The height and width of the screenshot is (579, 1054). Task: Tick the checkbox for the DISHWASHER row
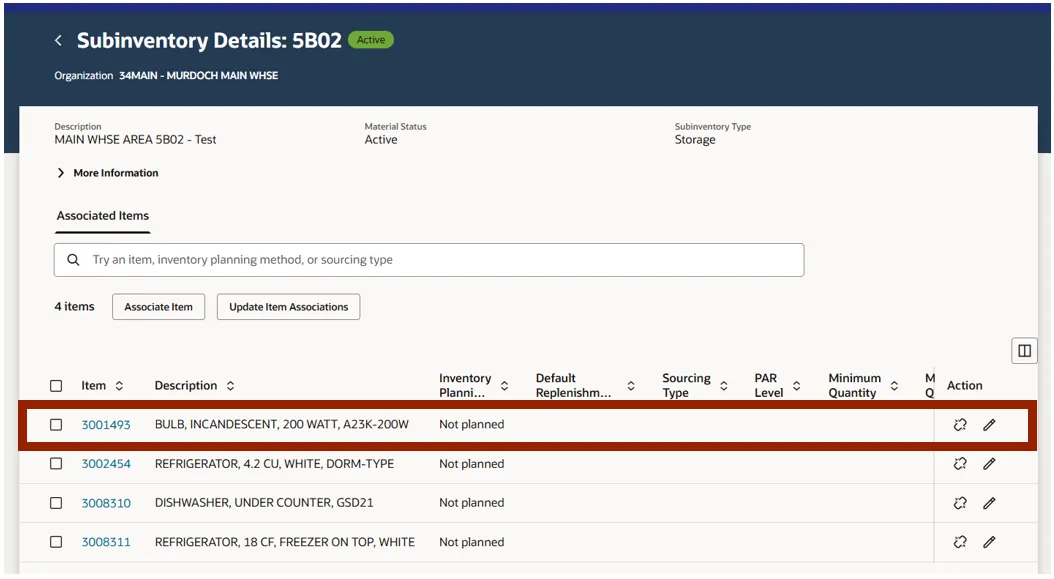click(x=56, y=503)
